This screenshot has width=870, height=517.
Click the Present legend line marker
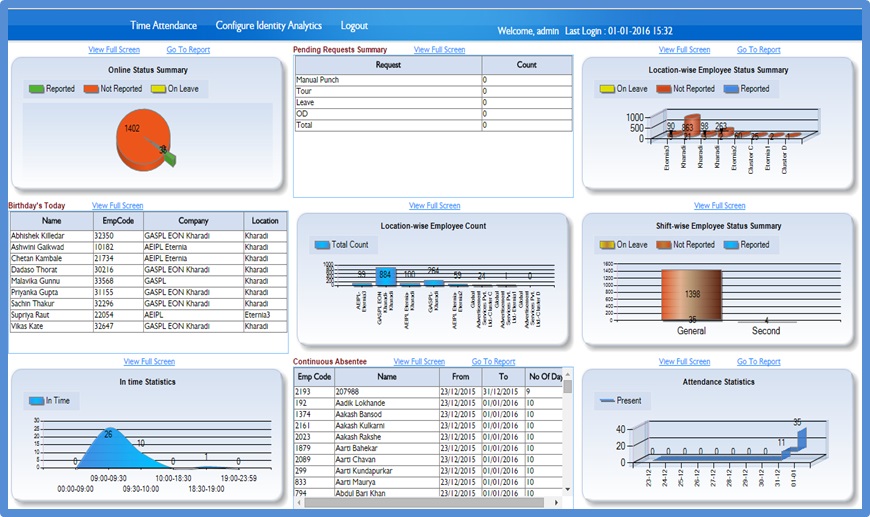point(607,401)
